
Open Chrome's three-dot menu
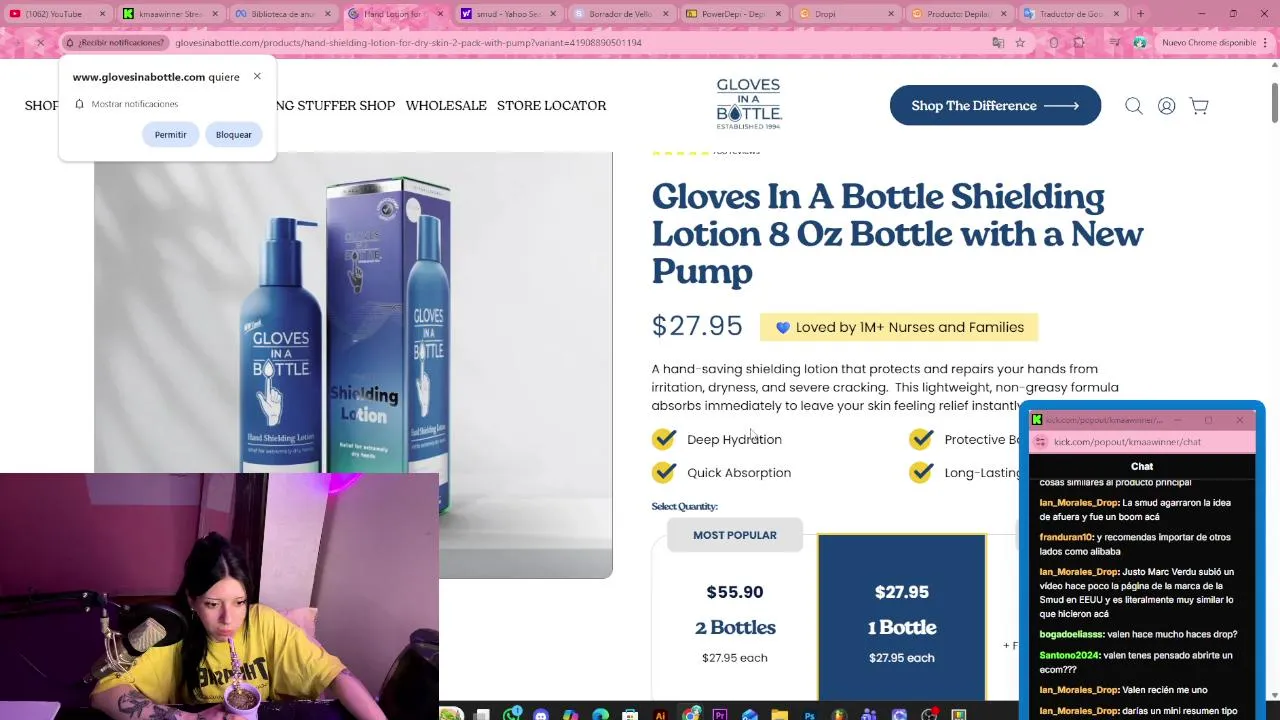click(x=1266, y=43)
